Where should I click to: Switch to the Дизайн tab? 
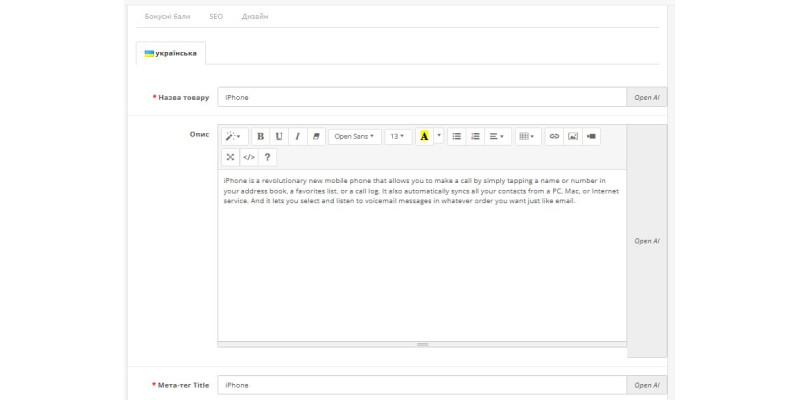(x=255, y=16)
